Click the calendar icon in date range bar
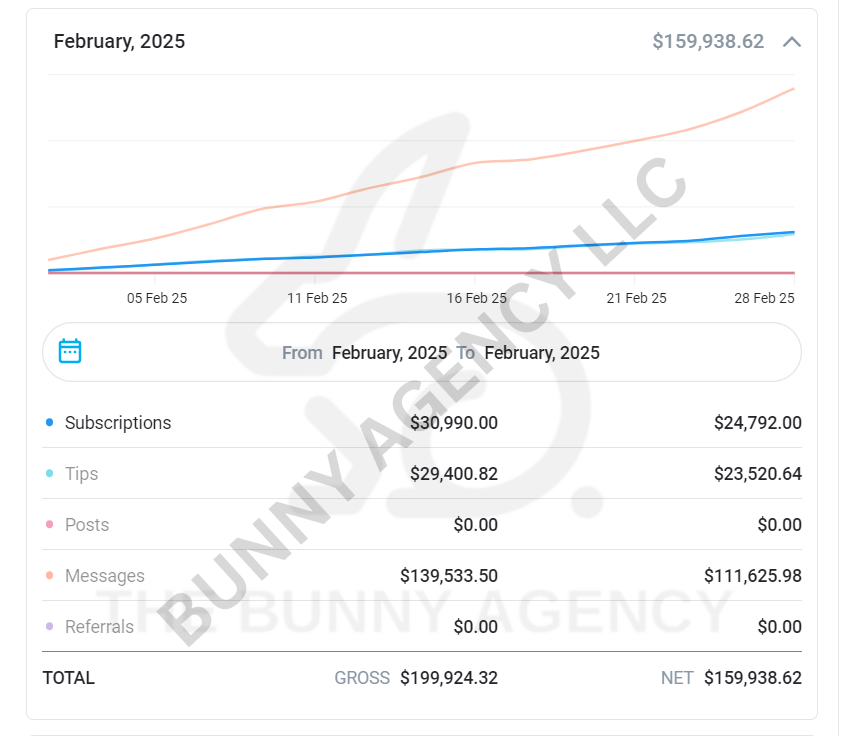This screenshot has width=843, height=736. tap(70, 351)
